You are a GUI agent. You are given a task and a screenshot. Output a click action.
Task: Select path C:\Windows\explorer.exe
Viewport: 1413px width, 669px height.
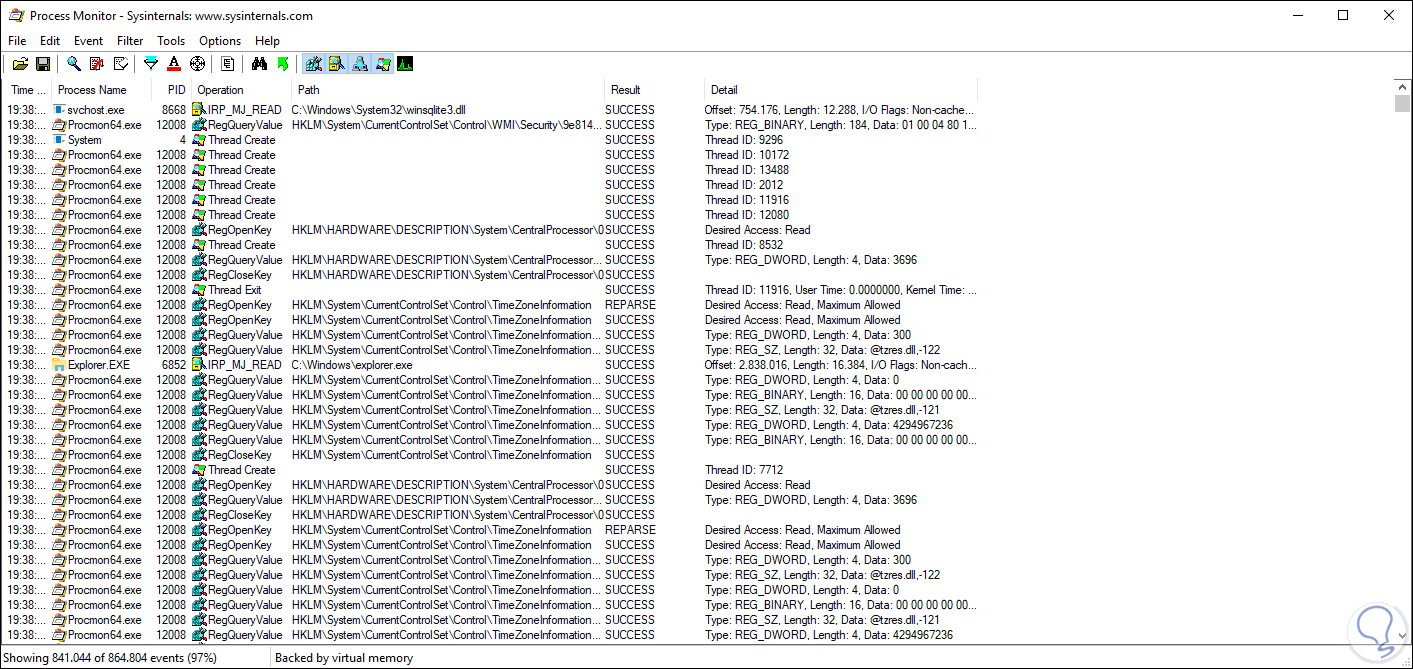352,365
